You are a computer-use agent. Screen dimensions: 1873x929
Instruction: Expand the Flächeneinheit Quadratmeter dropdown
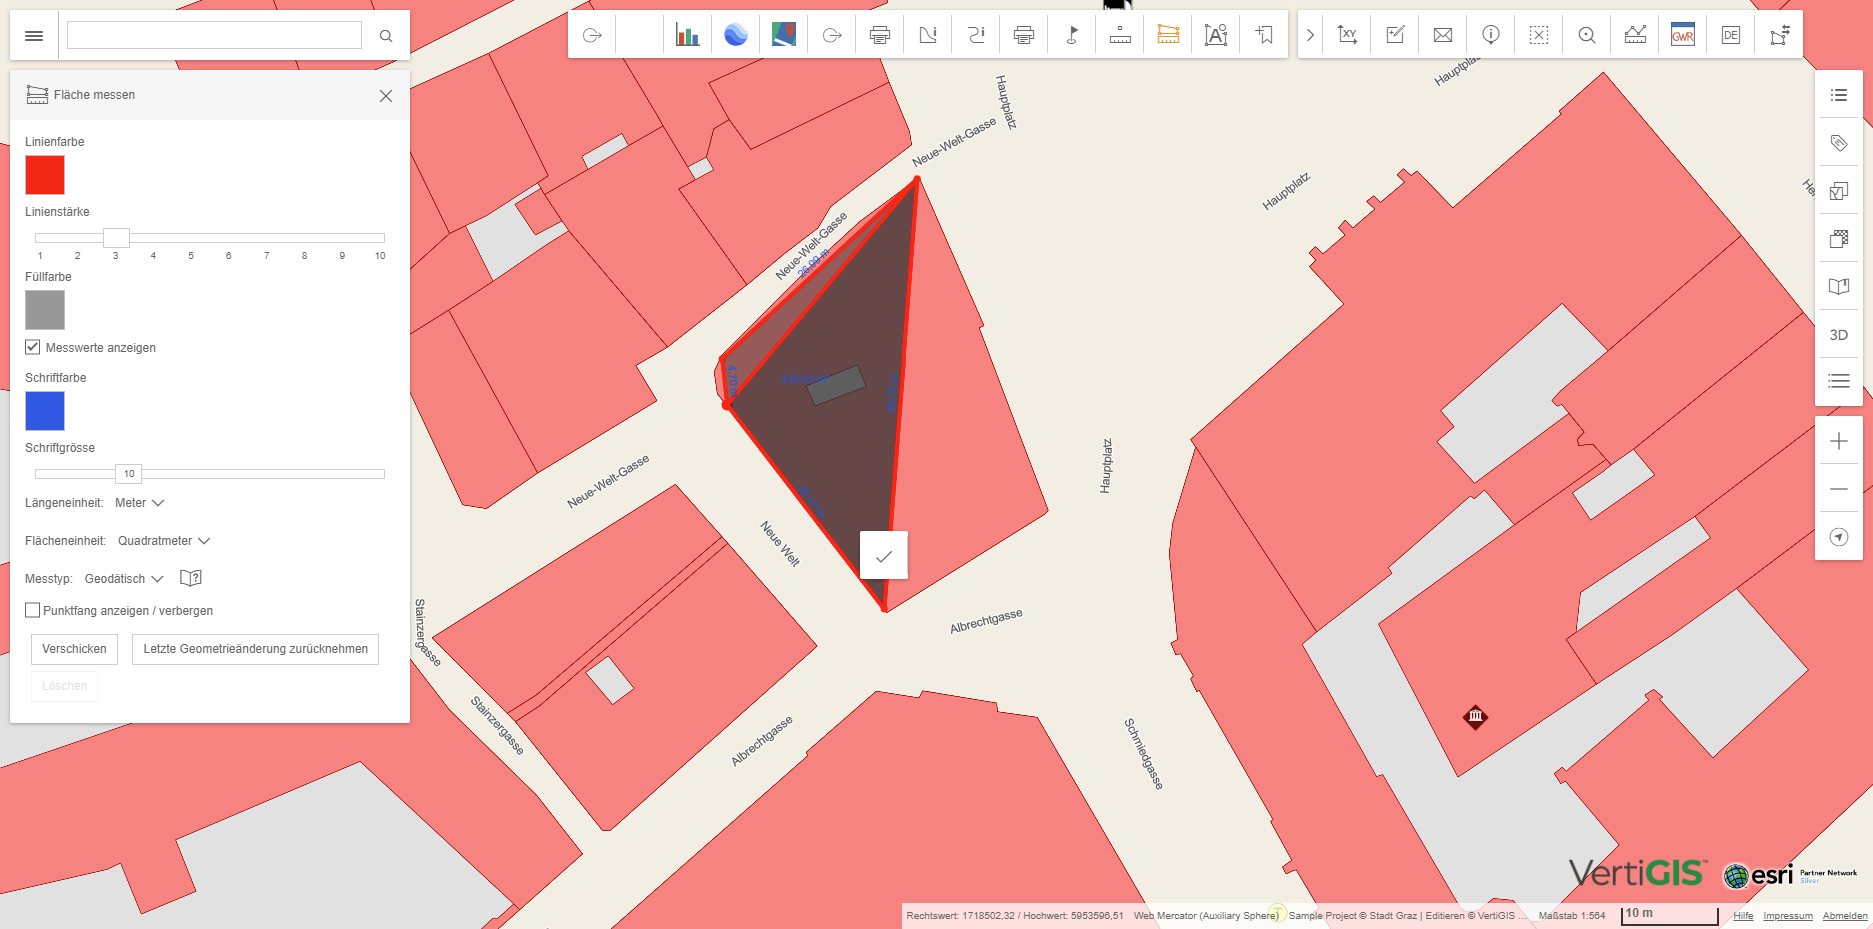click(x=164, y=541)
